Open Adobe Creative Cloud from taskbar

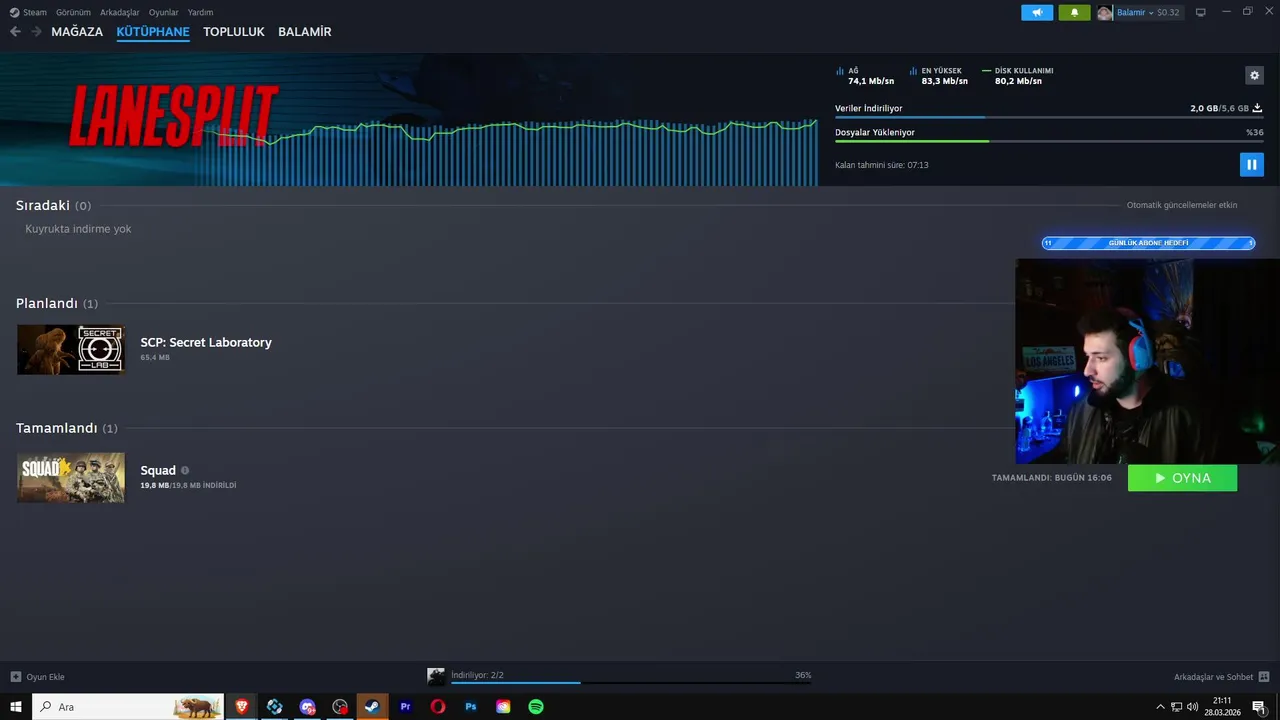[x=503, y=707]
